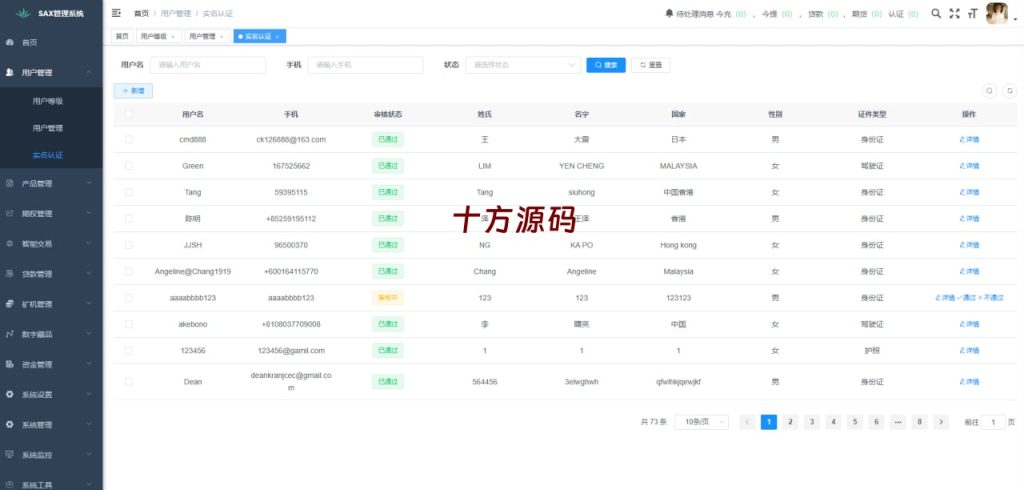The image size is (1024, 490).
Task: Close the 用户管理 tab via its x
Action: [x=221, y=37]
